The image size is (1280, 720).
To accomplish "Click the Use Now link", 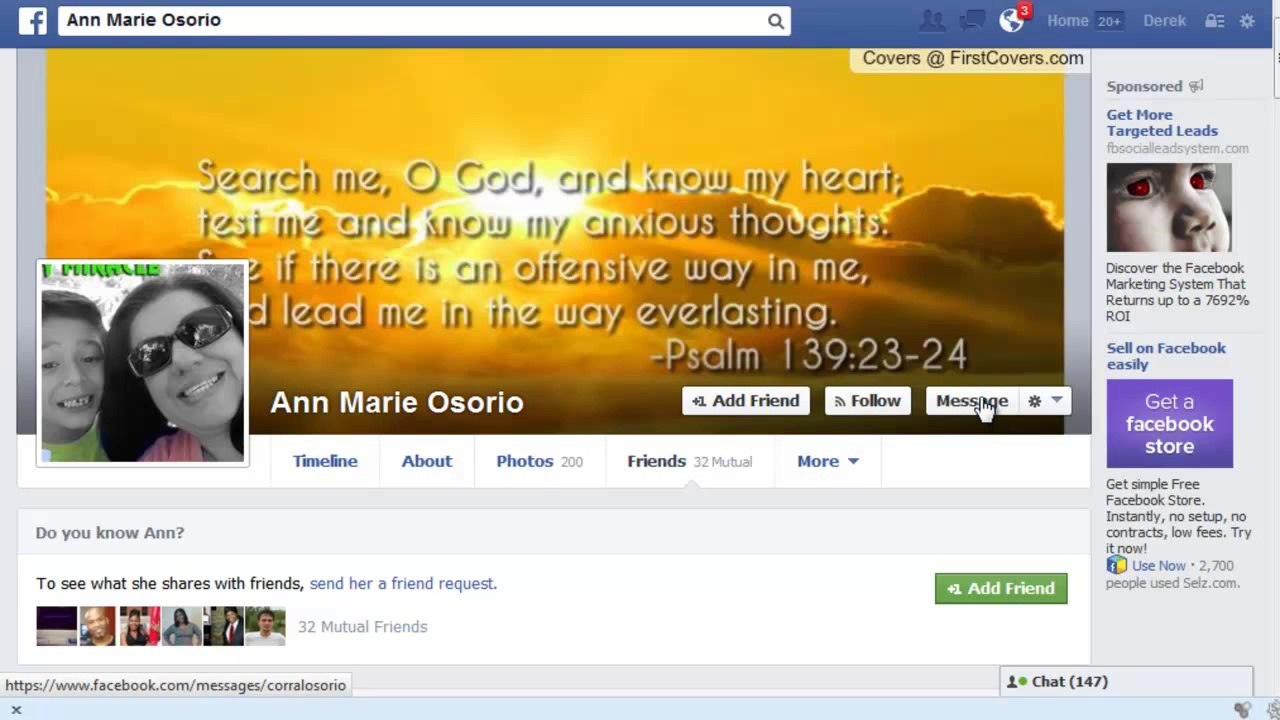I will 1158,565.
